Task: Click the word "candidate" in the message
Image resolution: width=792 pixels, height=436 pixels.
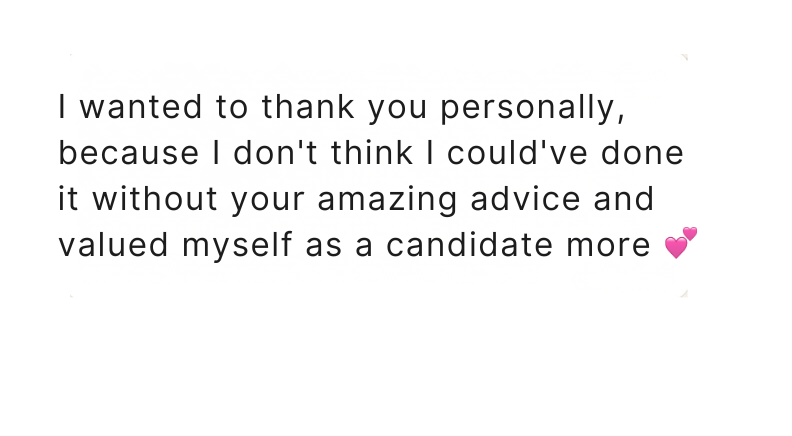Action: (470, 245)
